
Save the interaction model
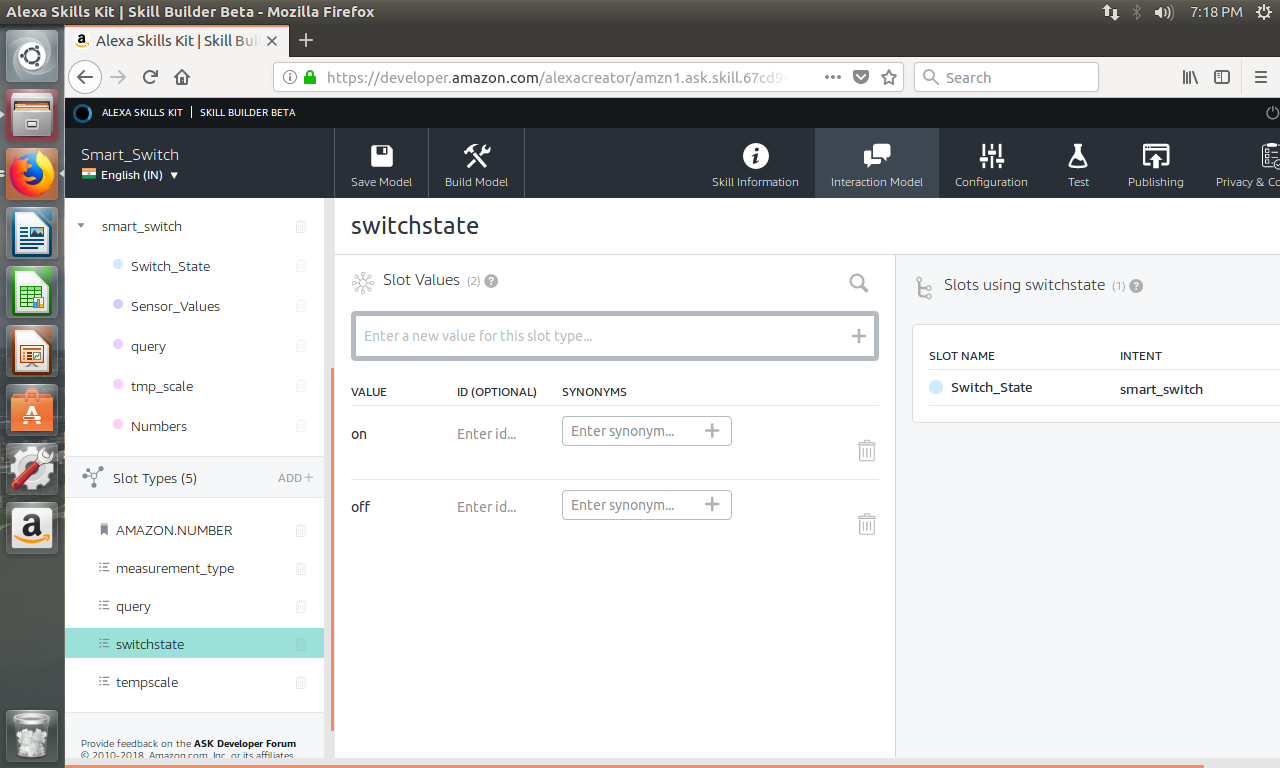tap(381, 165)
